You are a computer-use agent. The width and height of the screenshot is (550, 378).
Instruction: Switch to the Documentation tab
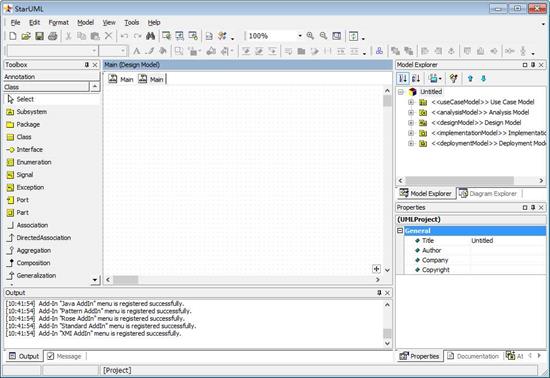tap(474, 356)
